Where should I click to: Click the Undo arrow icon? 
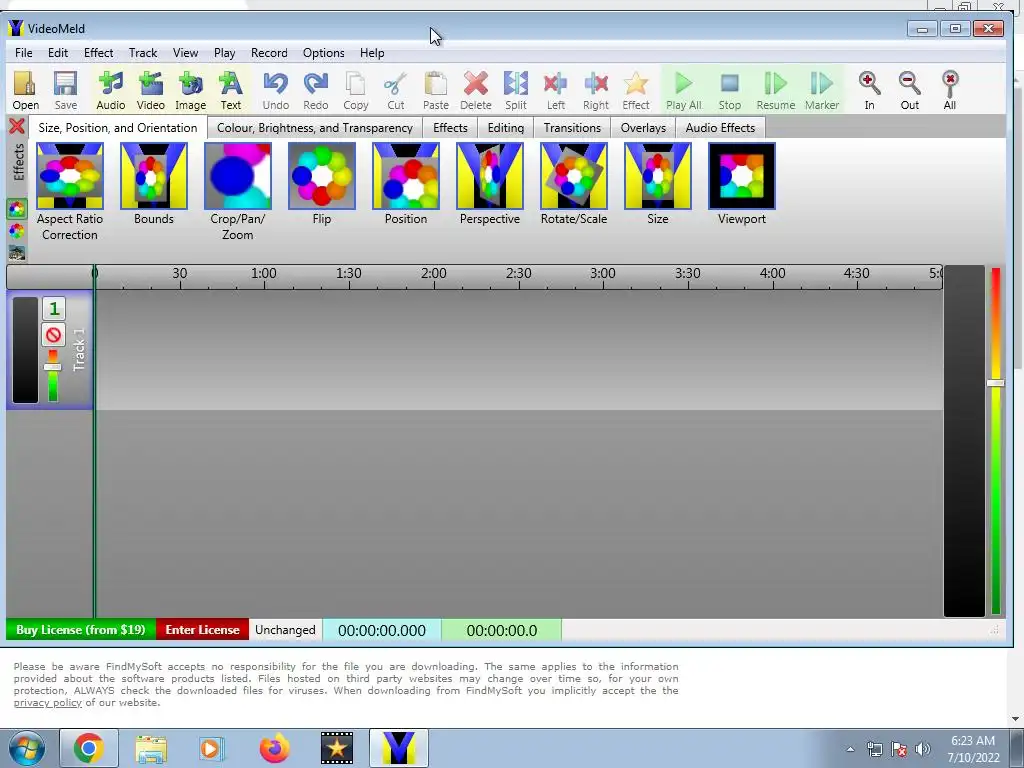(276, 90)
